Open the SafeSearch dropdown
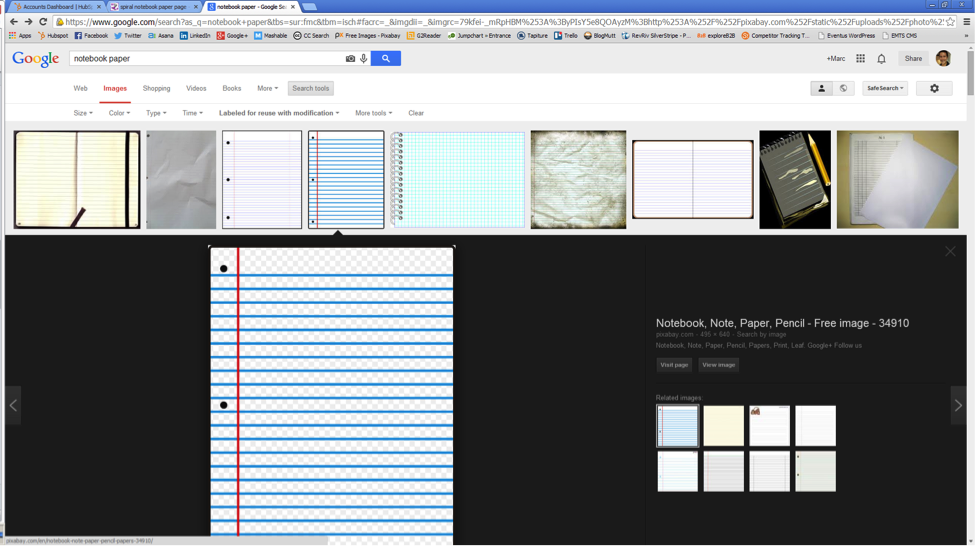975x546 pixels. pyautogui.click(x=885, y=89)
